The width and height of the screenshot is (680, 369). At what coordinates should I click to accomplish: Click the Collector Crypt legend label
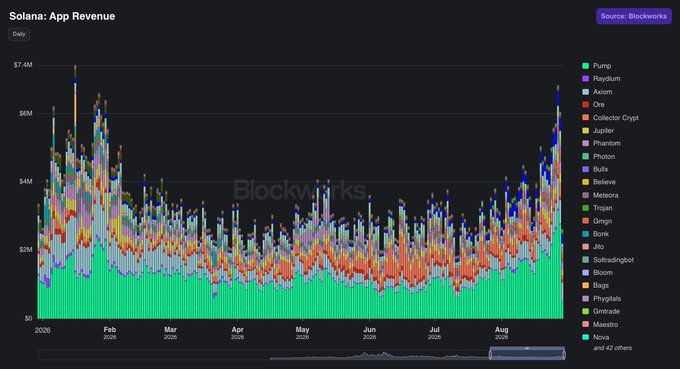pyautogui.click(x=615, y=118)
